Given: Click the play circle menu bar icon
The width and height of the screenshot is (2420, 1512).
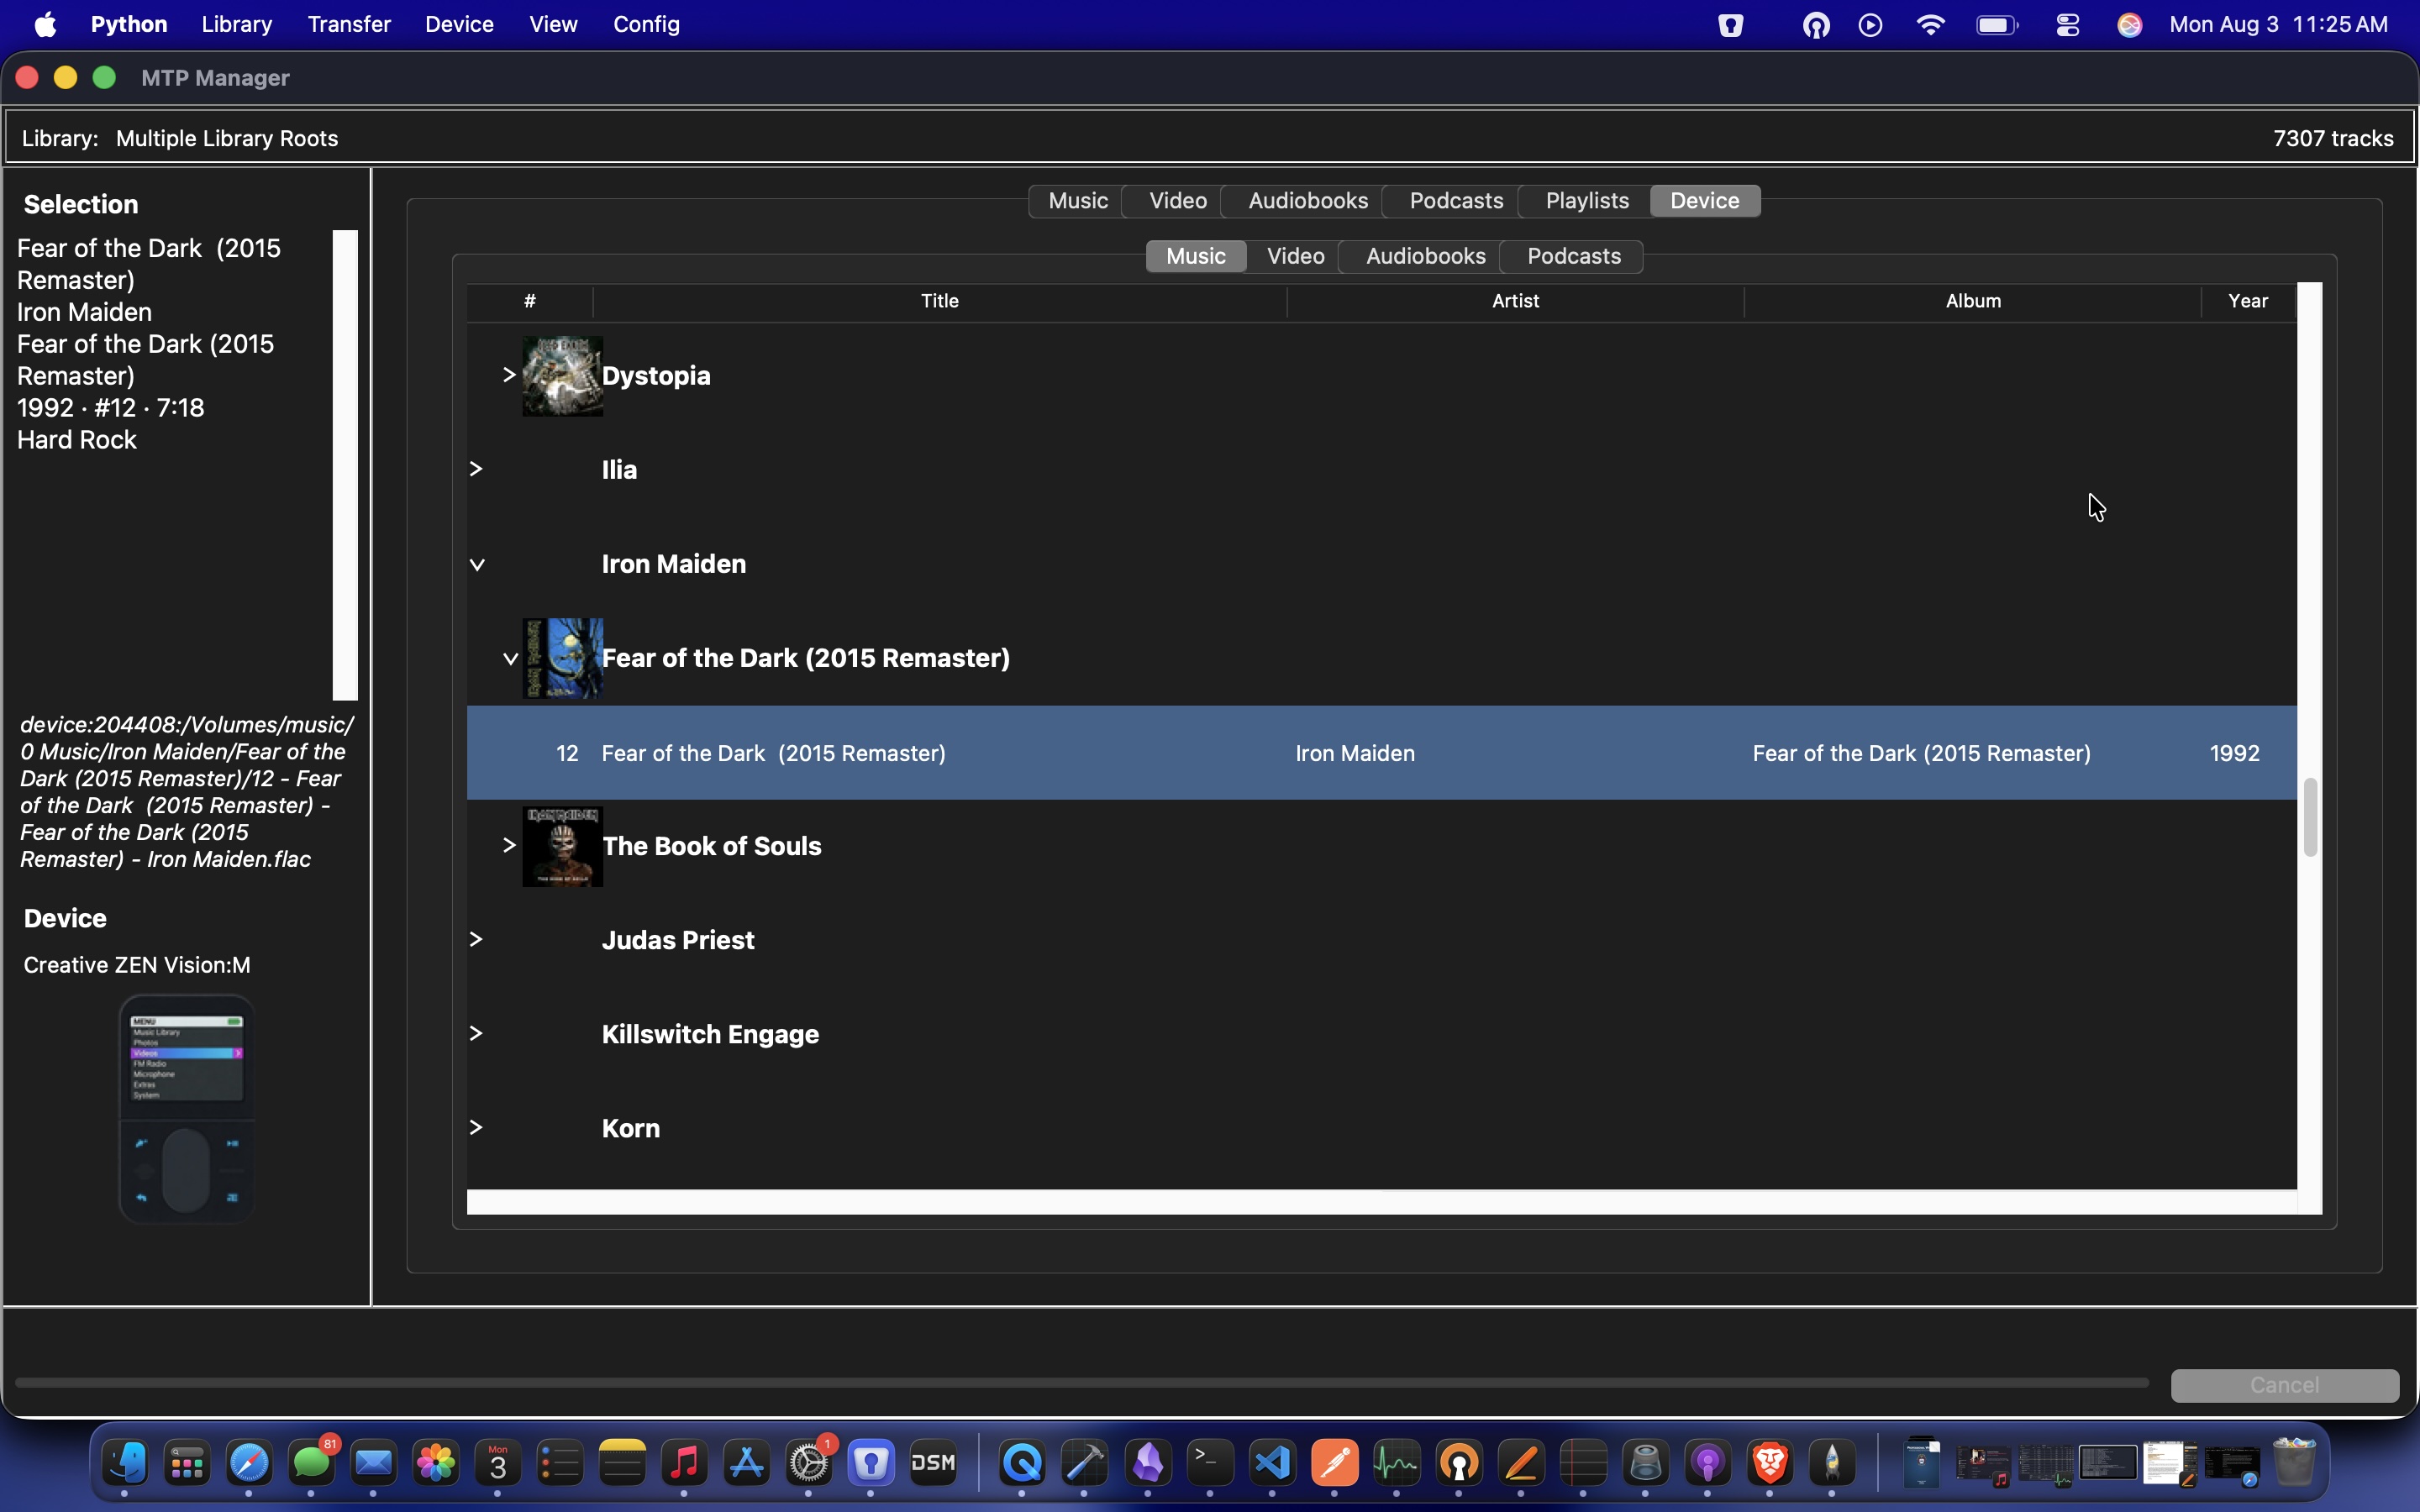Looking at the screenshot, I should (x=1871, y=25).
